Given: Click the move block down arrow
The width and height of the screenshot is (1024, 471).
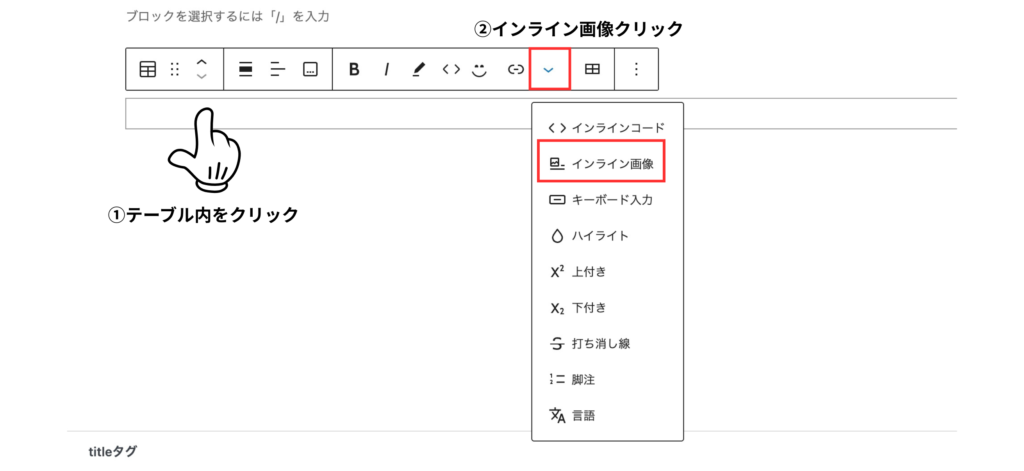Looking at the screenshot, I should coord(202,77).
